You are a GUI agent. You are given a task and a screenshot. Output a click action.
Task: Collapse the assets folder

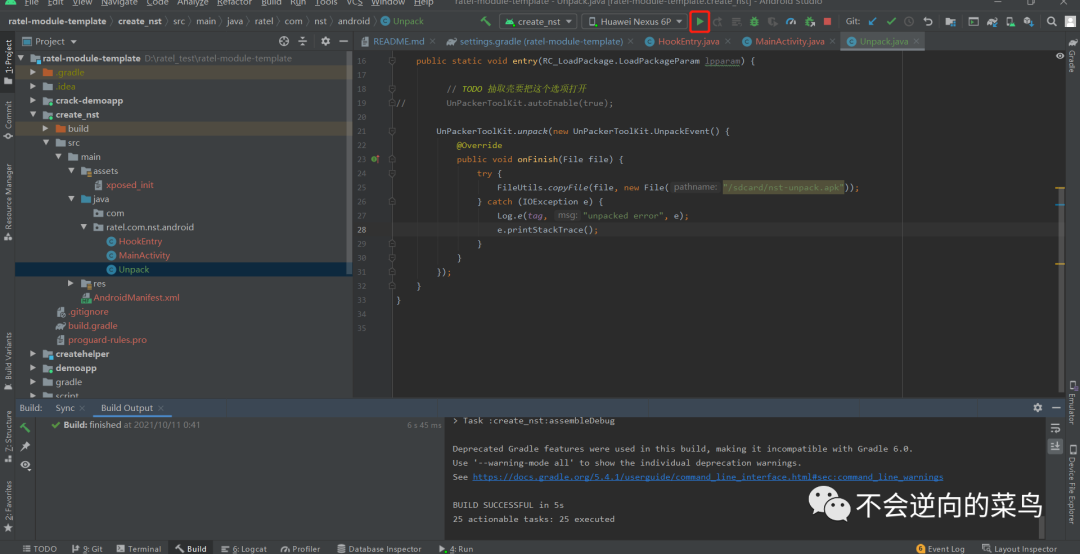[x=72, y=171]
